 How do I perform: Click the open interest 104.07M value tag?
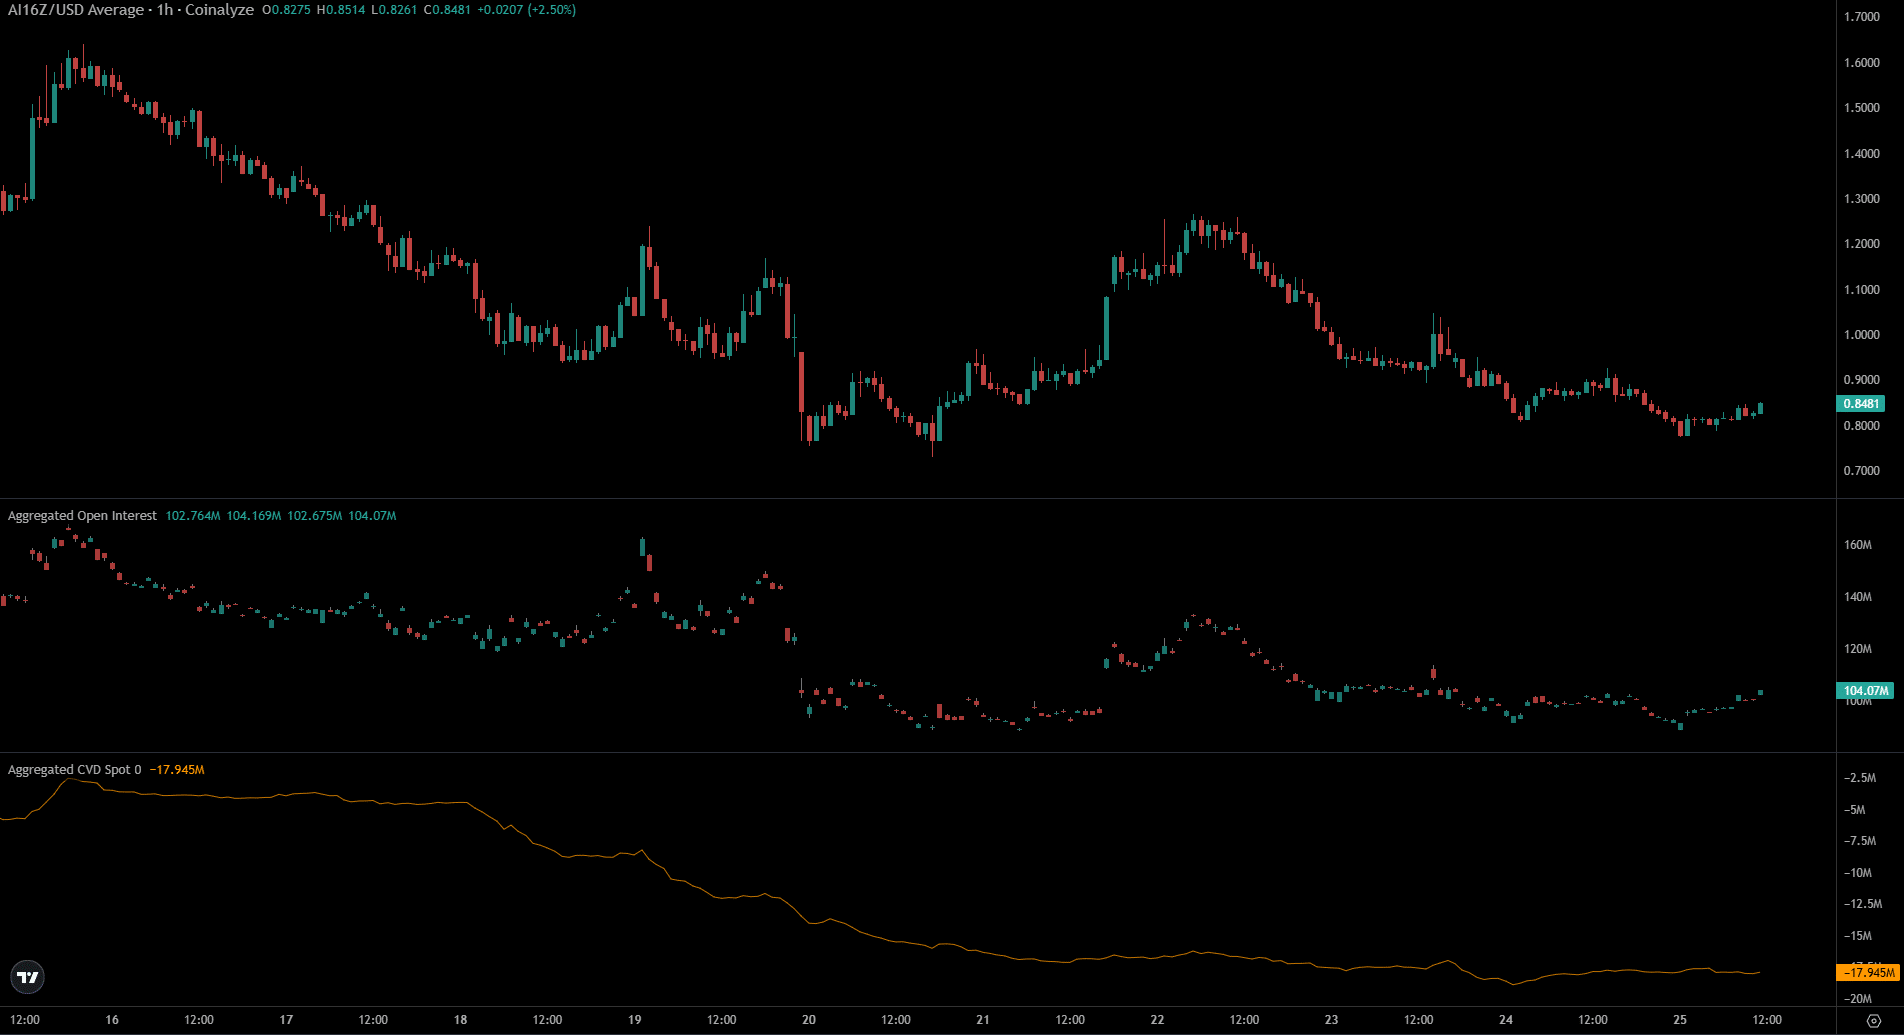coord(1865,691)
